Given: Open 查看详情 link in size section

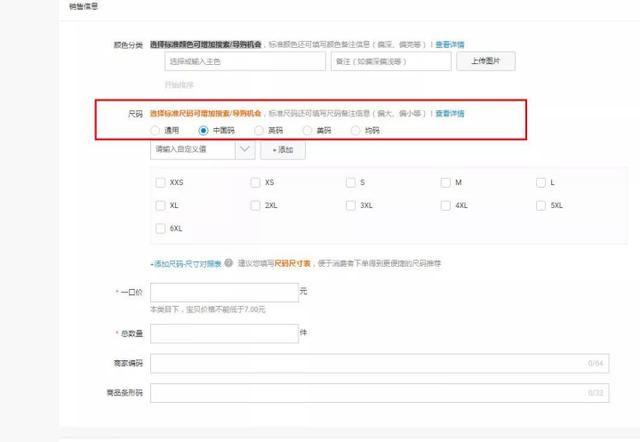Looking at the screenshot, I should click(x=450, y=113).
